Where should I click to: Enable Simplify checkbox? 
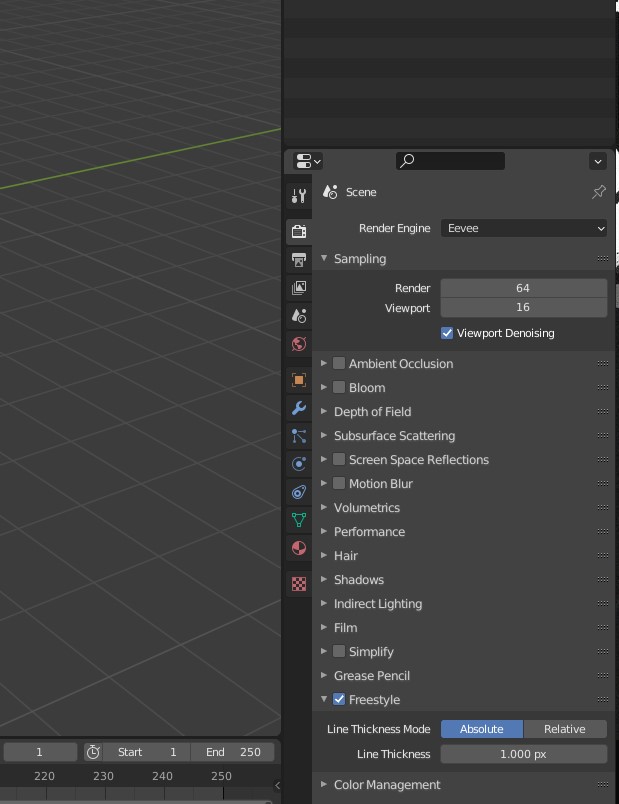tap(338, 652)
